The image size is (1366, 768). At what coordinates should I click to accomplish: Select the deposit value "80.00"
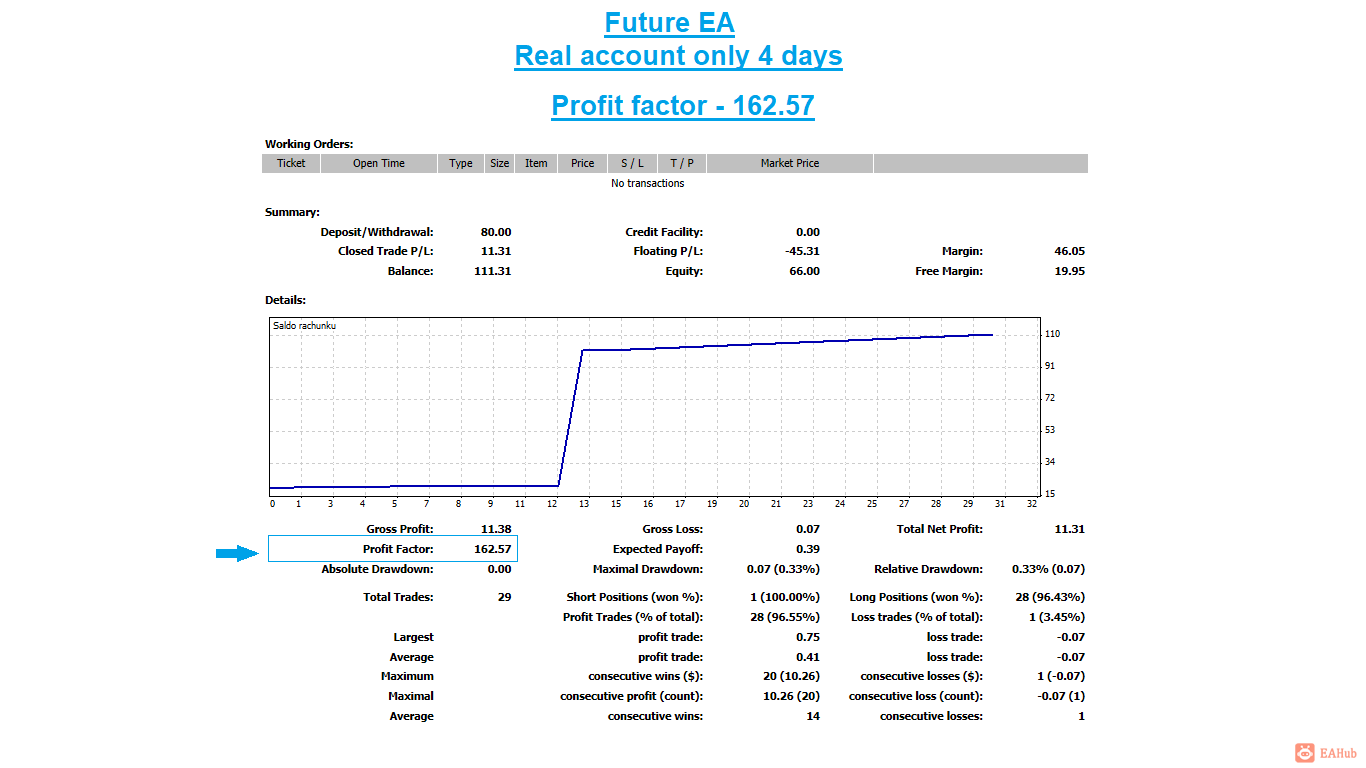pyautogui.click(x=496, y=232)
